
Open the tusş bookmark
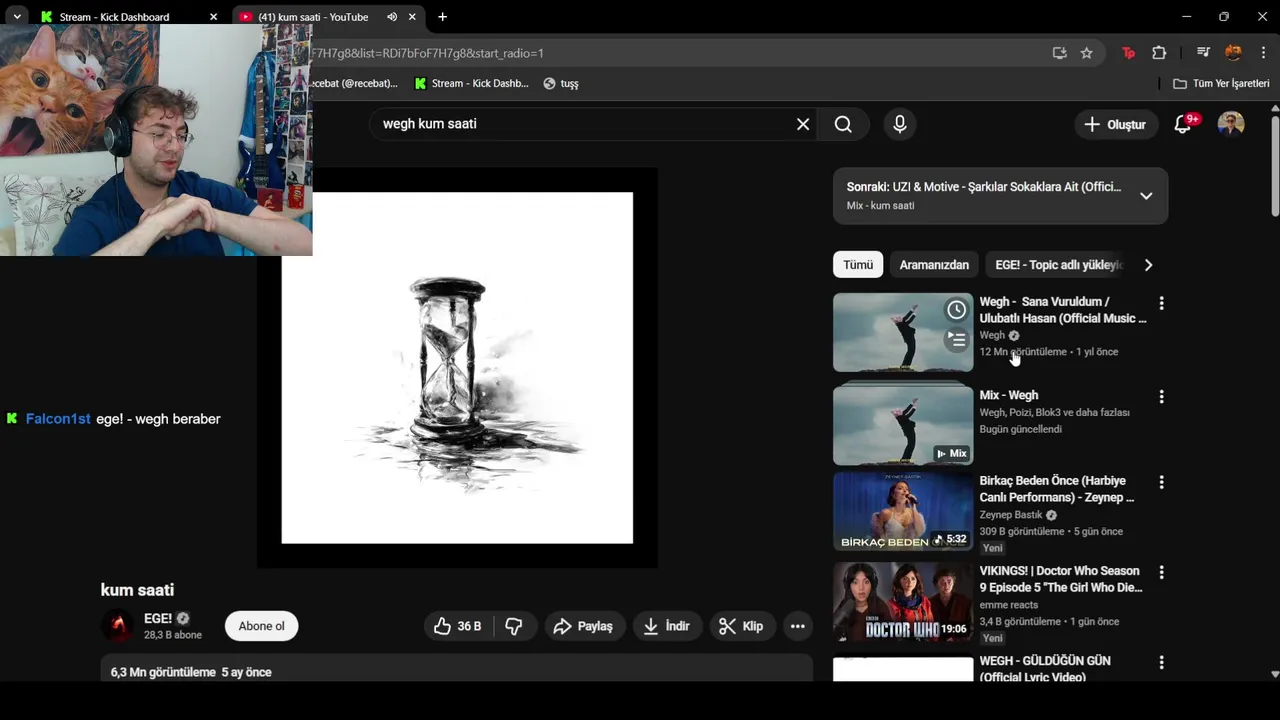point(561,84)
